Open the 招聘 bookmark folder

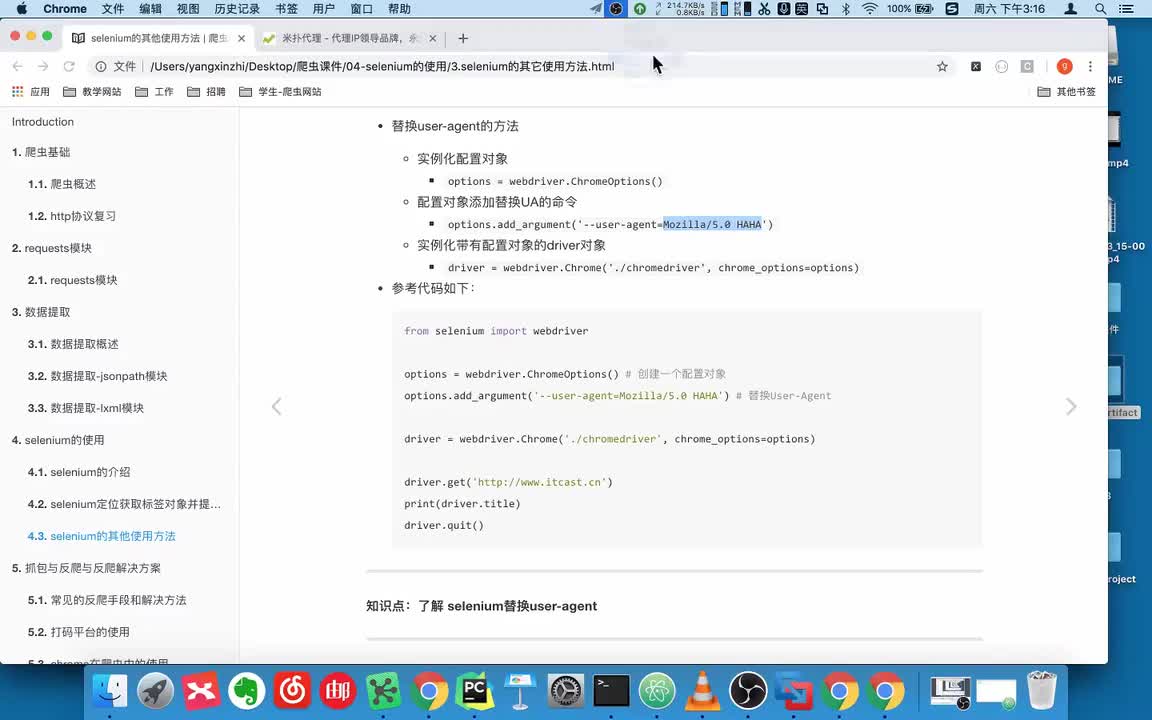206,92
